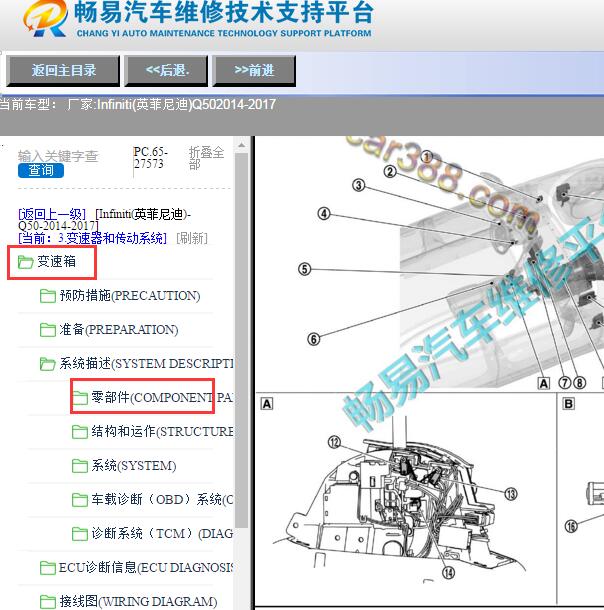Image resolution: width=604 pixels, height=610 pixels.
Task: Open 预防措施(PRECAUTION) tree item
Action: point(130,296)
